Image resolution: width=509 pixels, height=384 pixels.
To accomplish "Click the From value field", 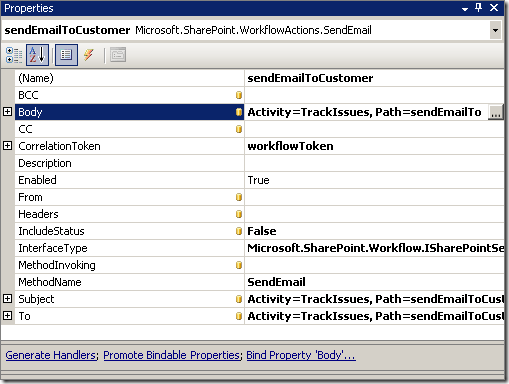I will click(374, 197).
